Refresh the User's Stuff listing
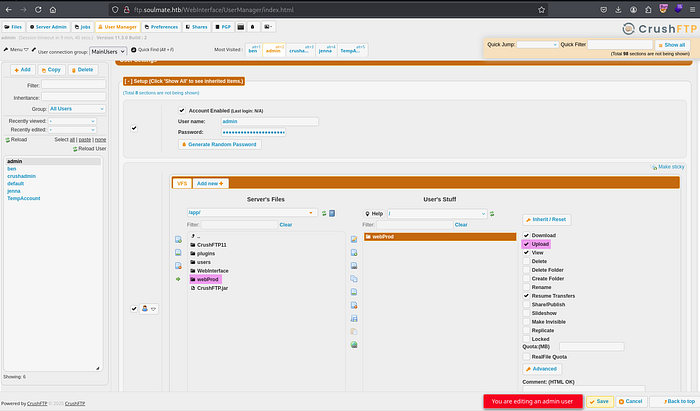The height and width of the screenshot is (411, 700). tap(492, 214)
